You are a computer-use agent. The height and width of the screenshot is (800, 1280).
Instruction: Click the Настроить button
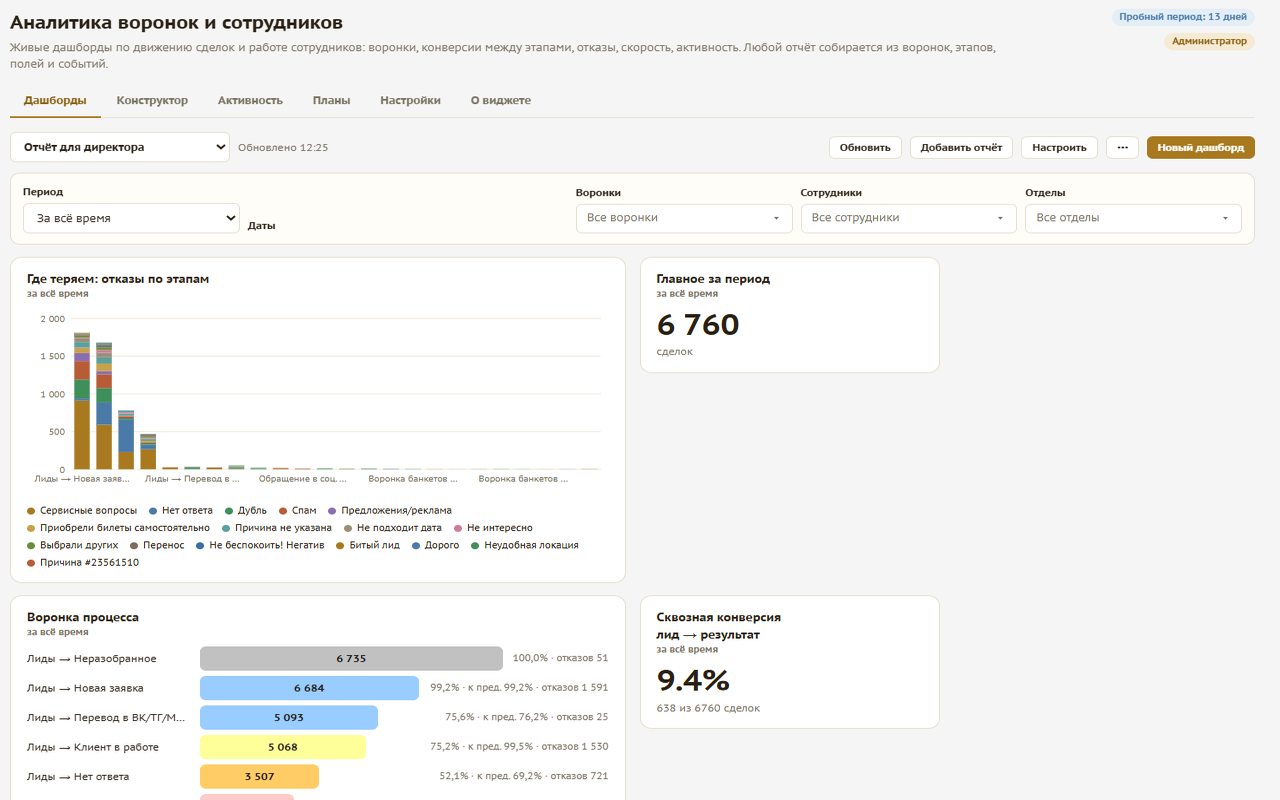tap(1059, 147)
